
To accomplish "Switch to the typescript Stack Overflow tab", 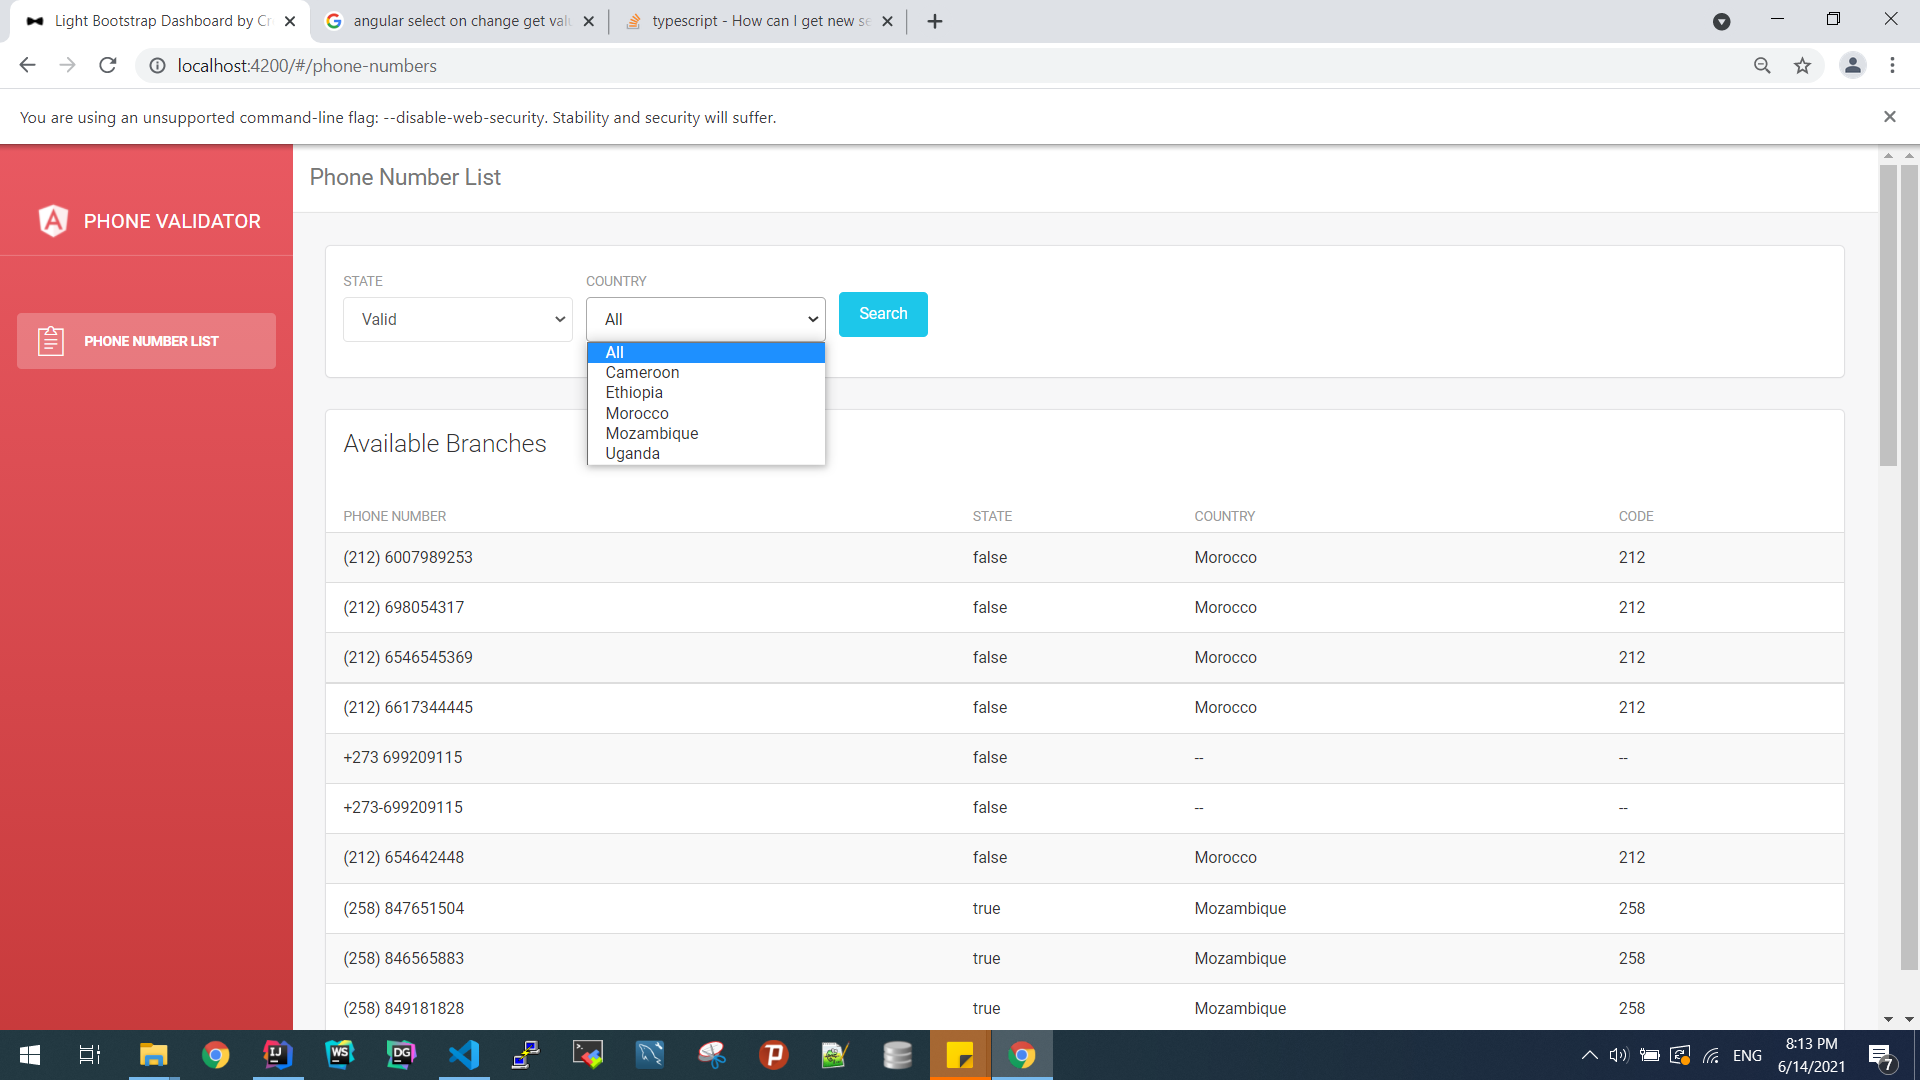I will [758, 21].
